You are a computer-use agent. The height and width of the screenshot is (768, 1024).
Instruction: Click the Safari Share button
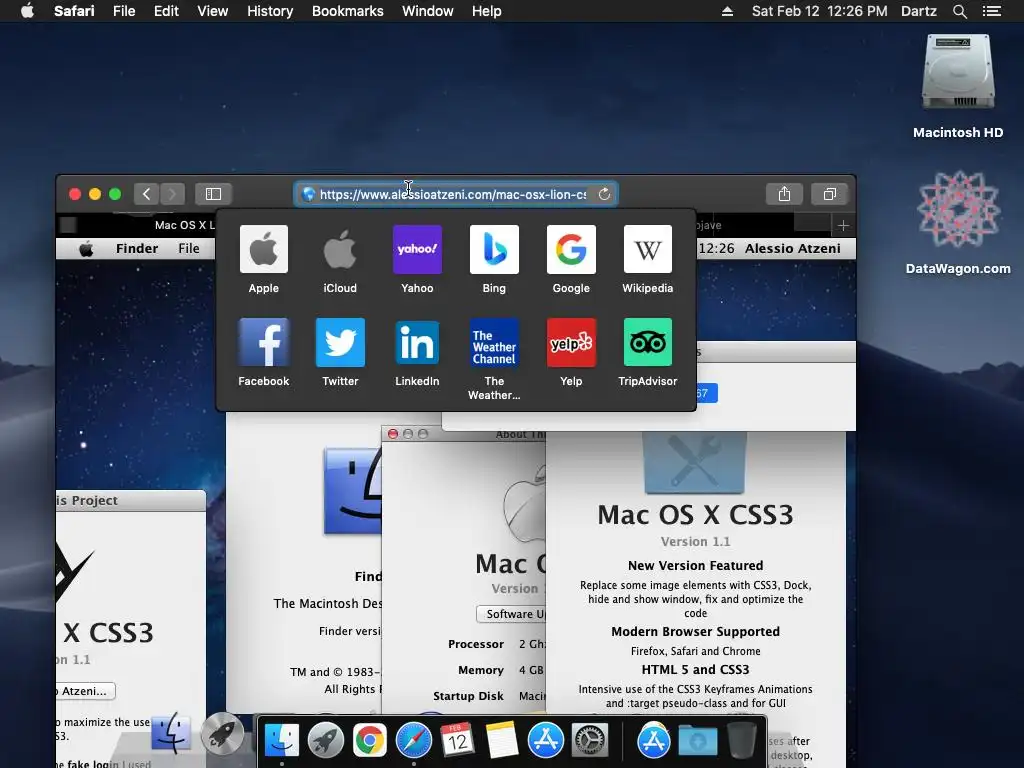(x=784, y=194)
